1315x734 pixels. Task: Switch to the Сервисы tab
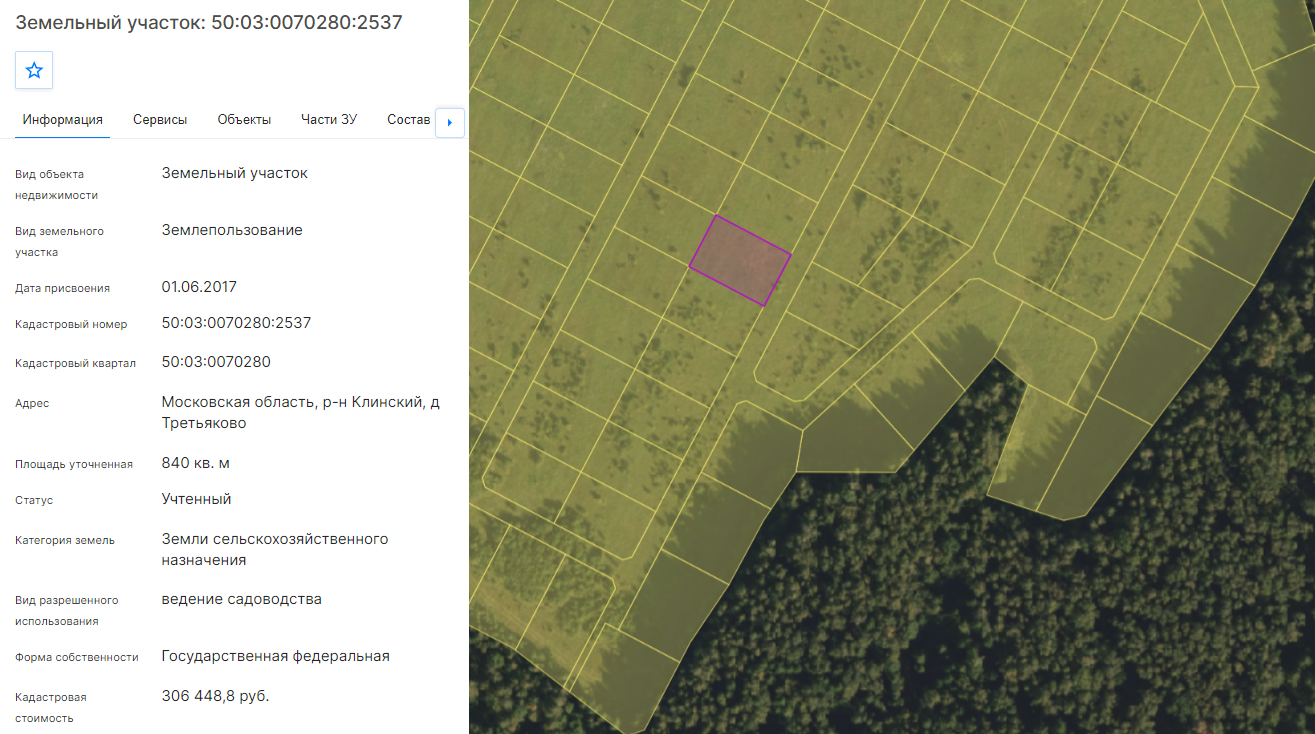(x=160, y=119)
